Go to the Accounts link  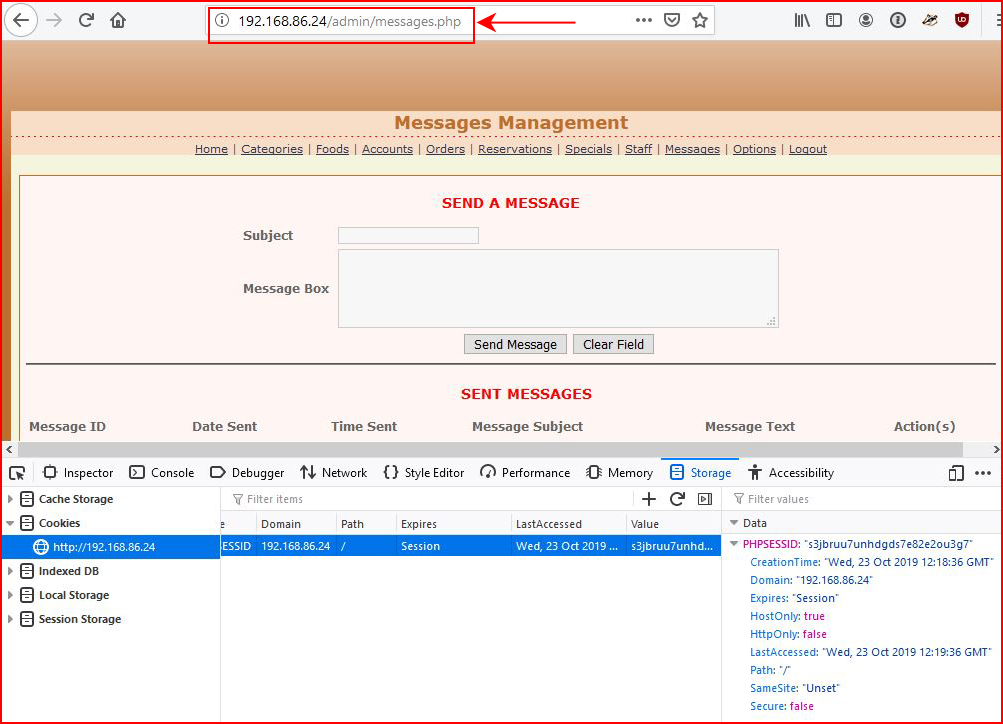pyautogui.click(x=387, y=149)
